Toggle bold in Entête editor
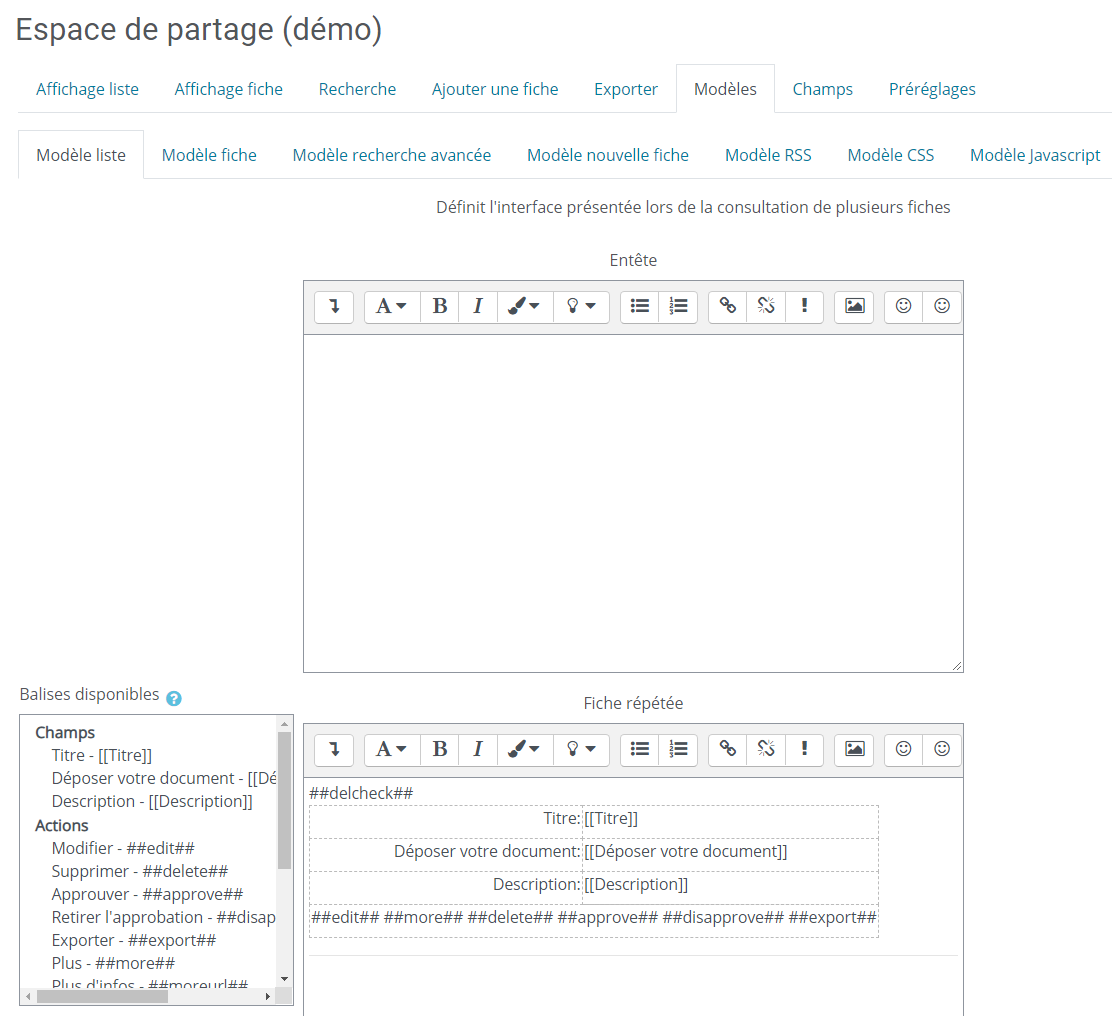The width and height of the screenshot is (1112, 1016). click(440, 307)
